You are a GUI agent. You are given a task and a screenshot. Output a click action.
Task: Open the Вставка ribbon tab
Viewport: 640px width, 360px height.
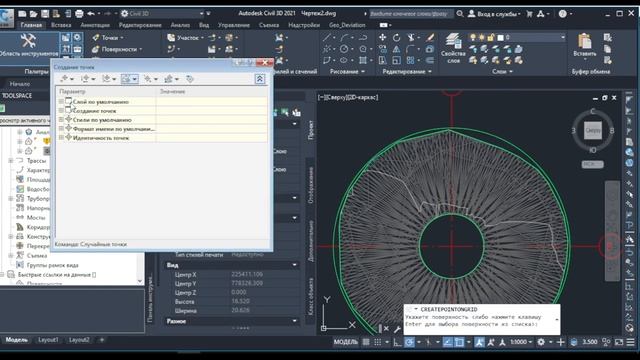click(61, 25)
